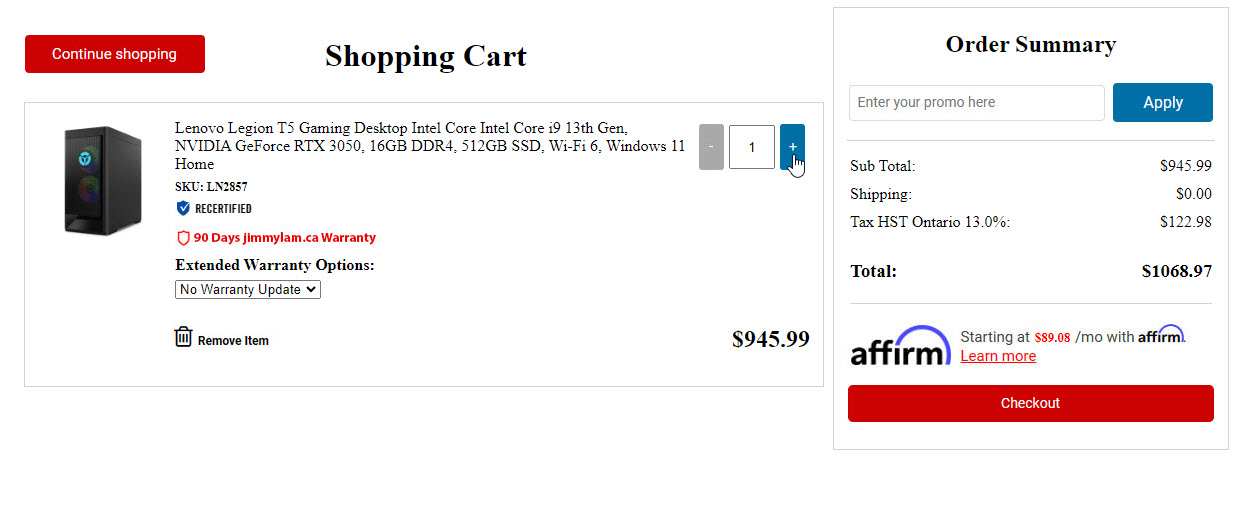1254x524 pixels.
Task: Click the 90 Days jimmylam.ca Warranty text
Action: (x=285, y=238)
